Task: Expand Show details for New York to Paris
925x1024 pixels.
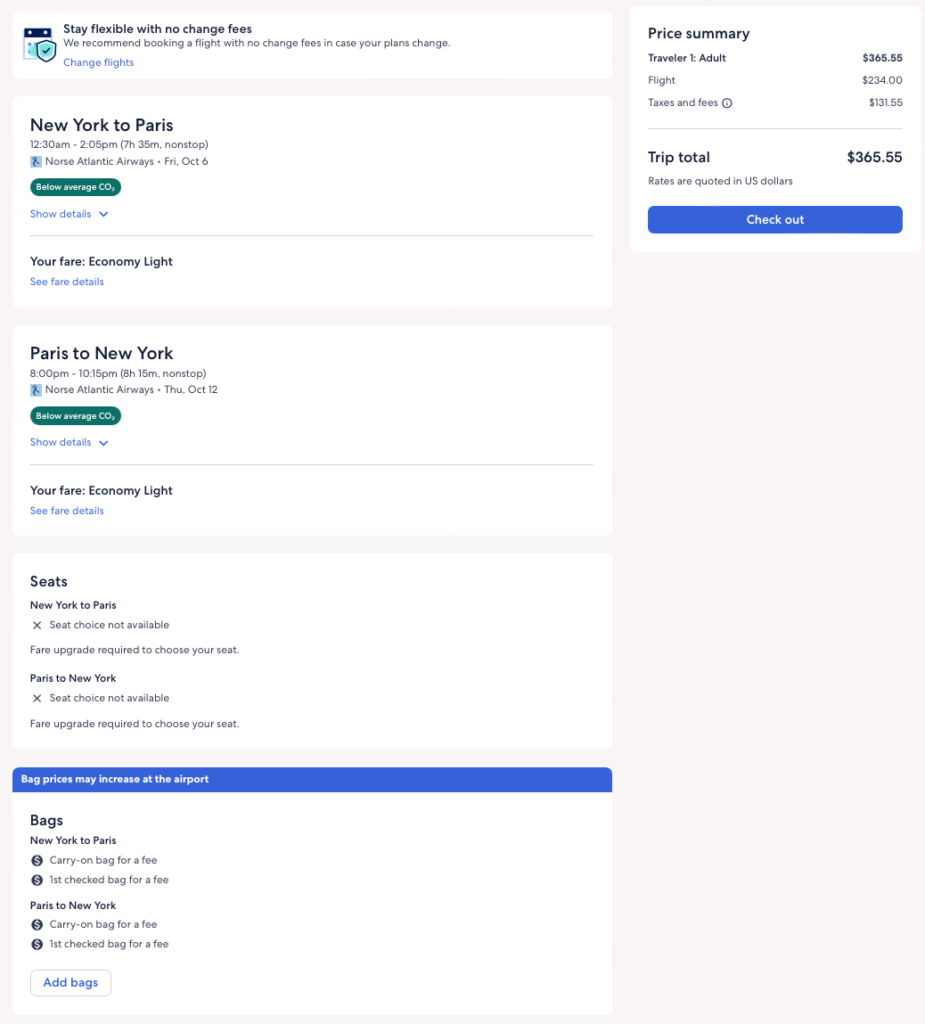Action: pyautogui.click(x=69, y=214)
